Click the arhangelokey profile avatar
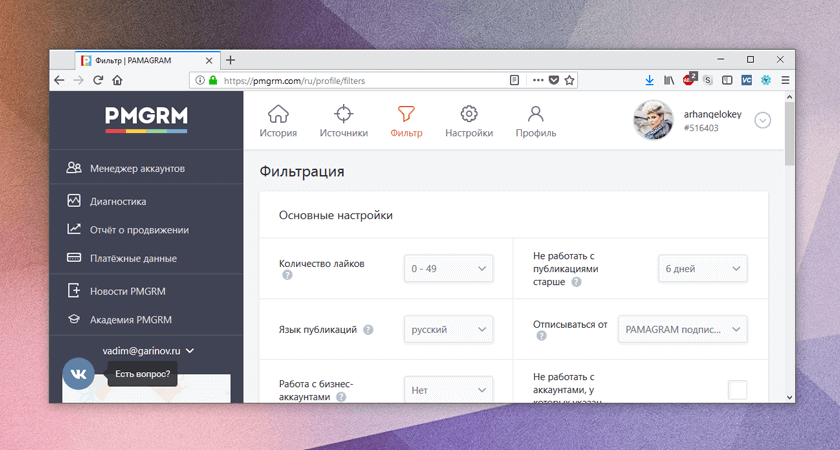The height and width of the screenshot is (450, 840). pos(653,120)
